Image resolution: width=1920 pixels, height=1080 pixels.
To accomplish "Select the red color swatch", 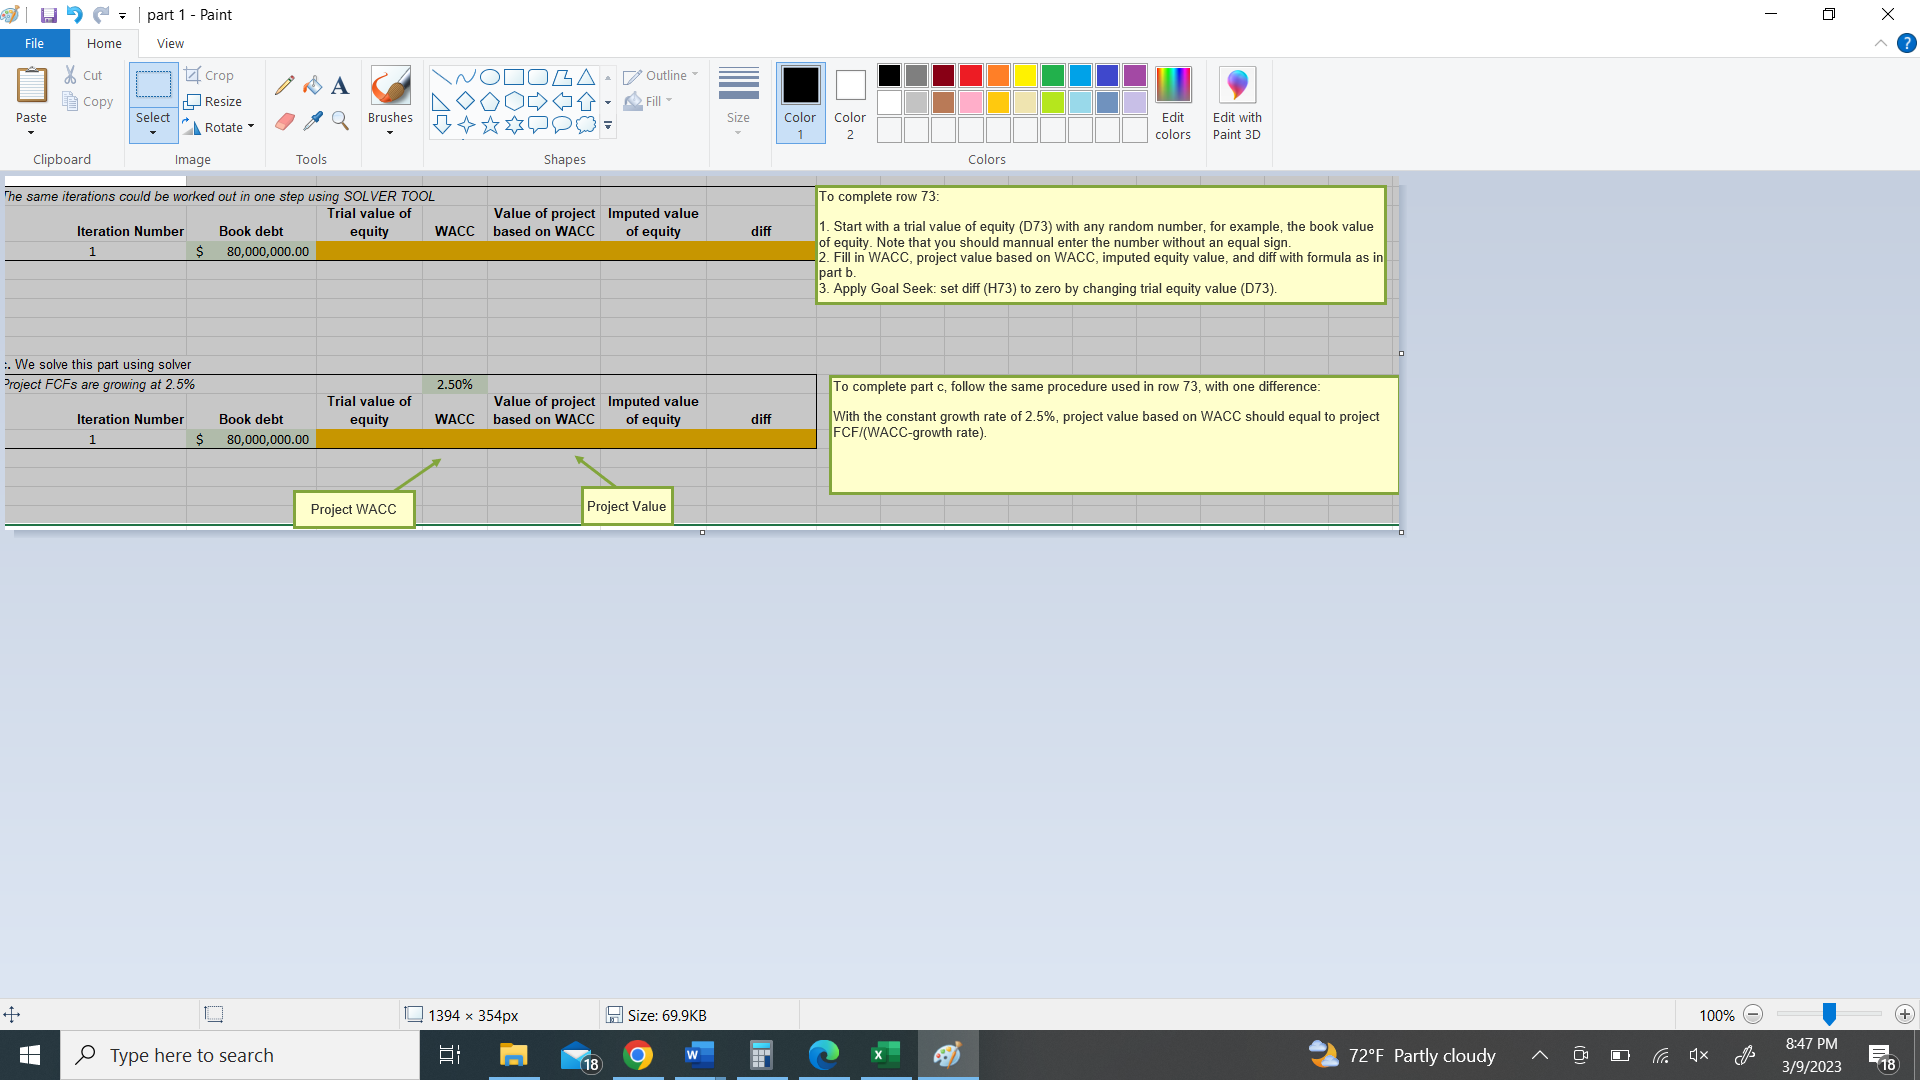I will tap(970, 75).
